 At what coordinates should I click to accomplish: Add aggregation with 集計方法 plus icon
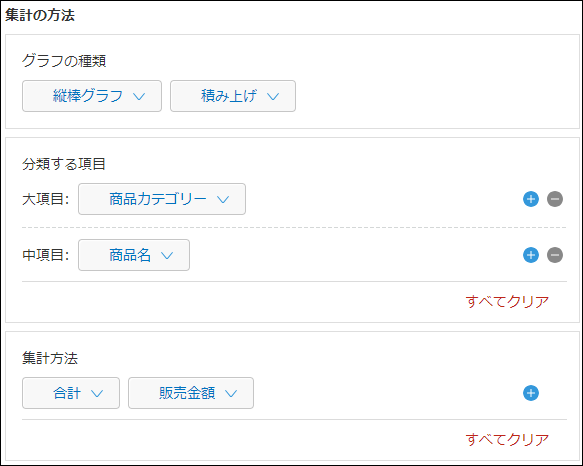531,393
